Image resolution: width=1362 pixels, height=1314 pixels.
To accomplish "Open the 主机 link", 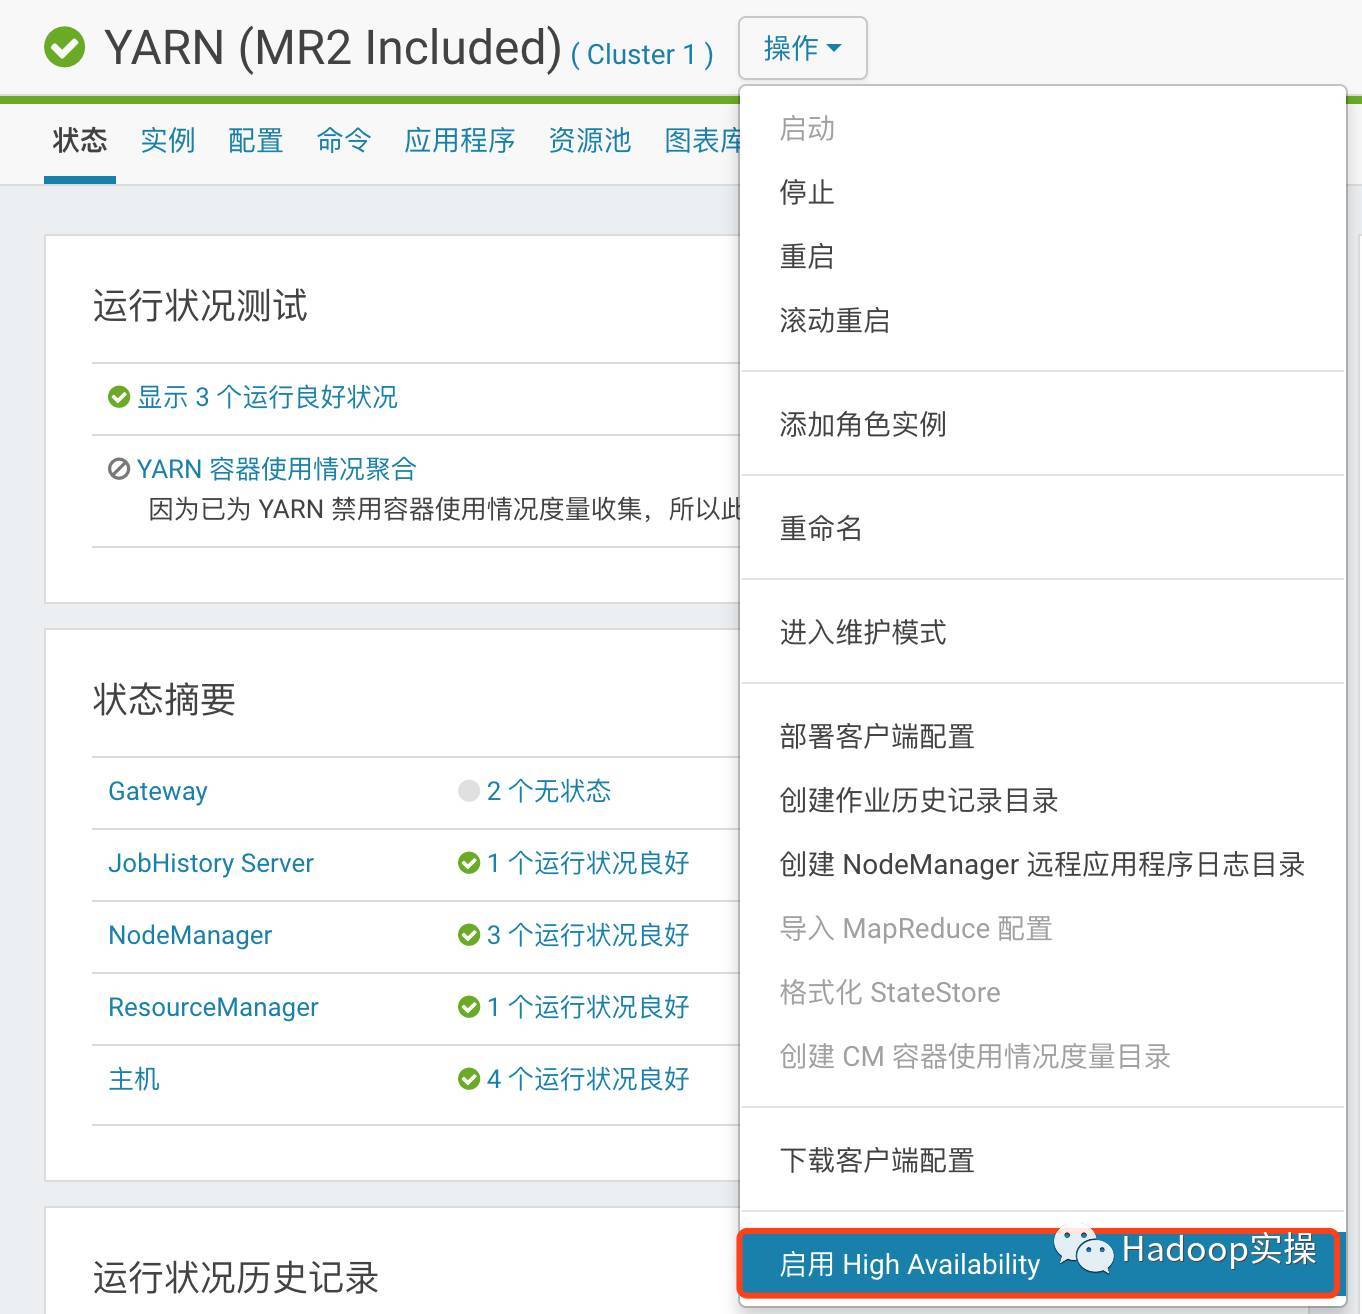I will (x=134, y=1079).
